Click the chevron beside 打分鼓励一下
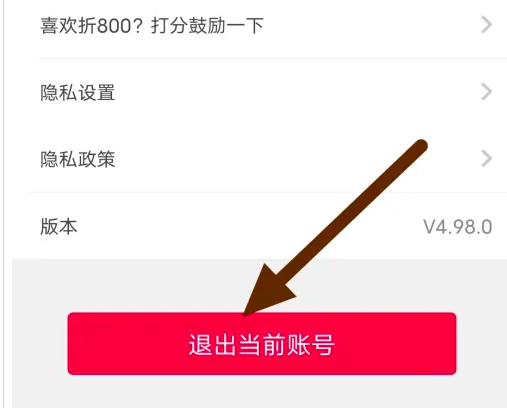The width and height of the screenshot is (507, 408). point(487,25)
